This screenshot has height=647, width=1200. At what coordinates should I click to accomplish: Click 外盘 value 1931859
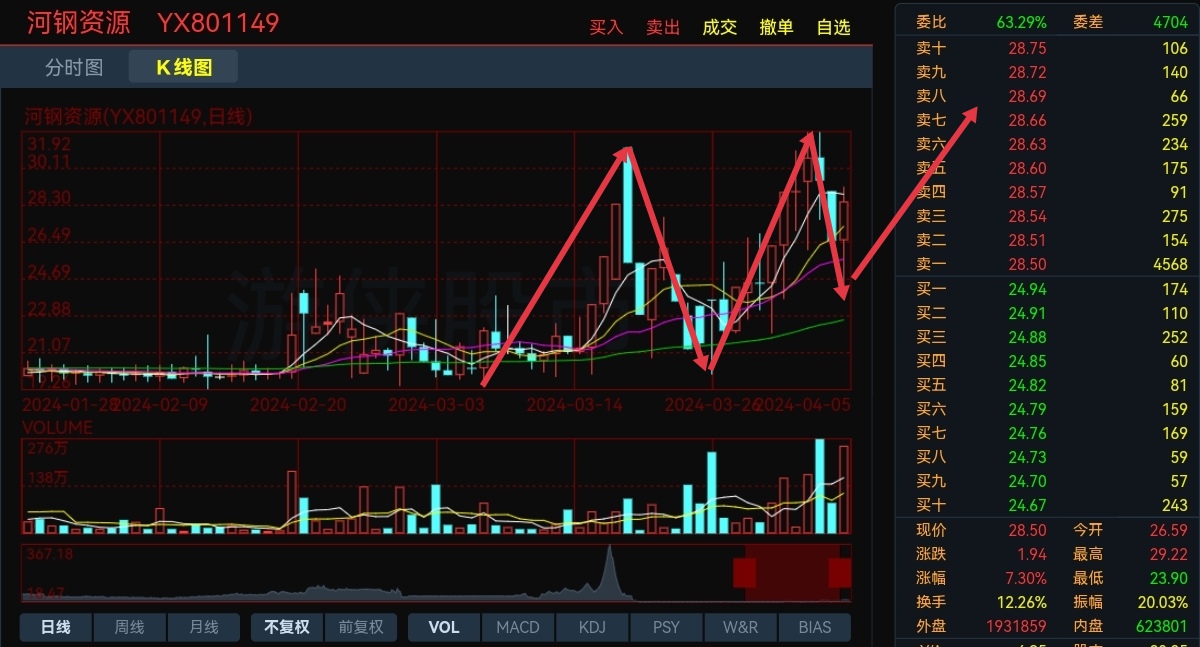1015,626
